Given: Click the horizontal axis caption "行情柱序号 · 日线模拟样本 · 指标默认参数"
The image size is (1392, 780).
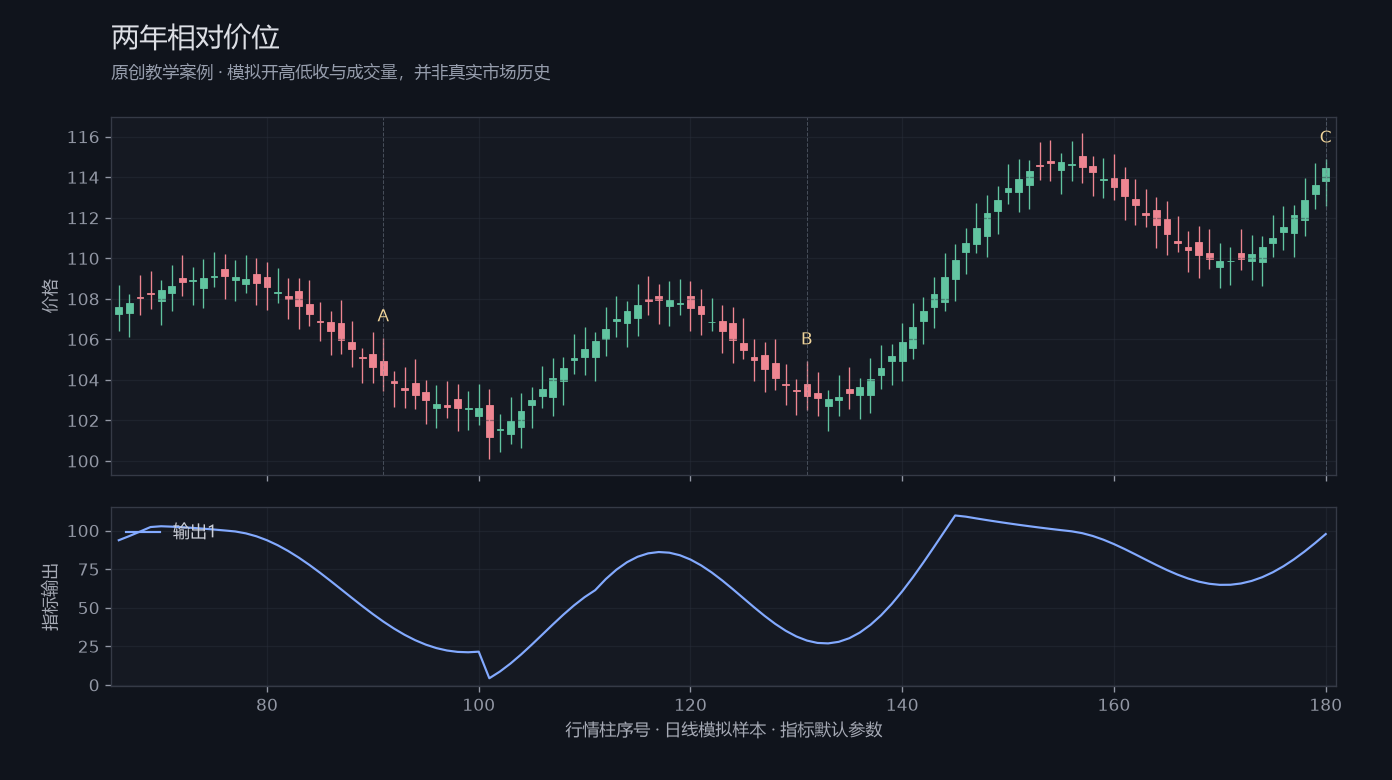Looking at the screenshot, I should 724,730.
